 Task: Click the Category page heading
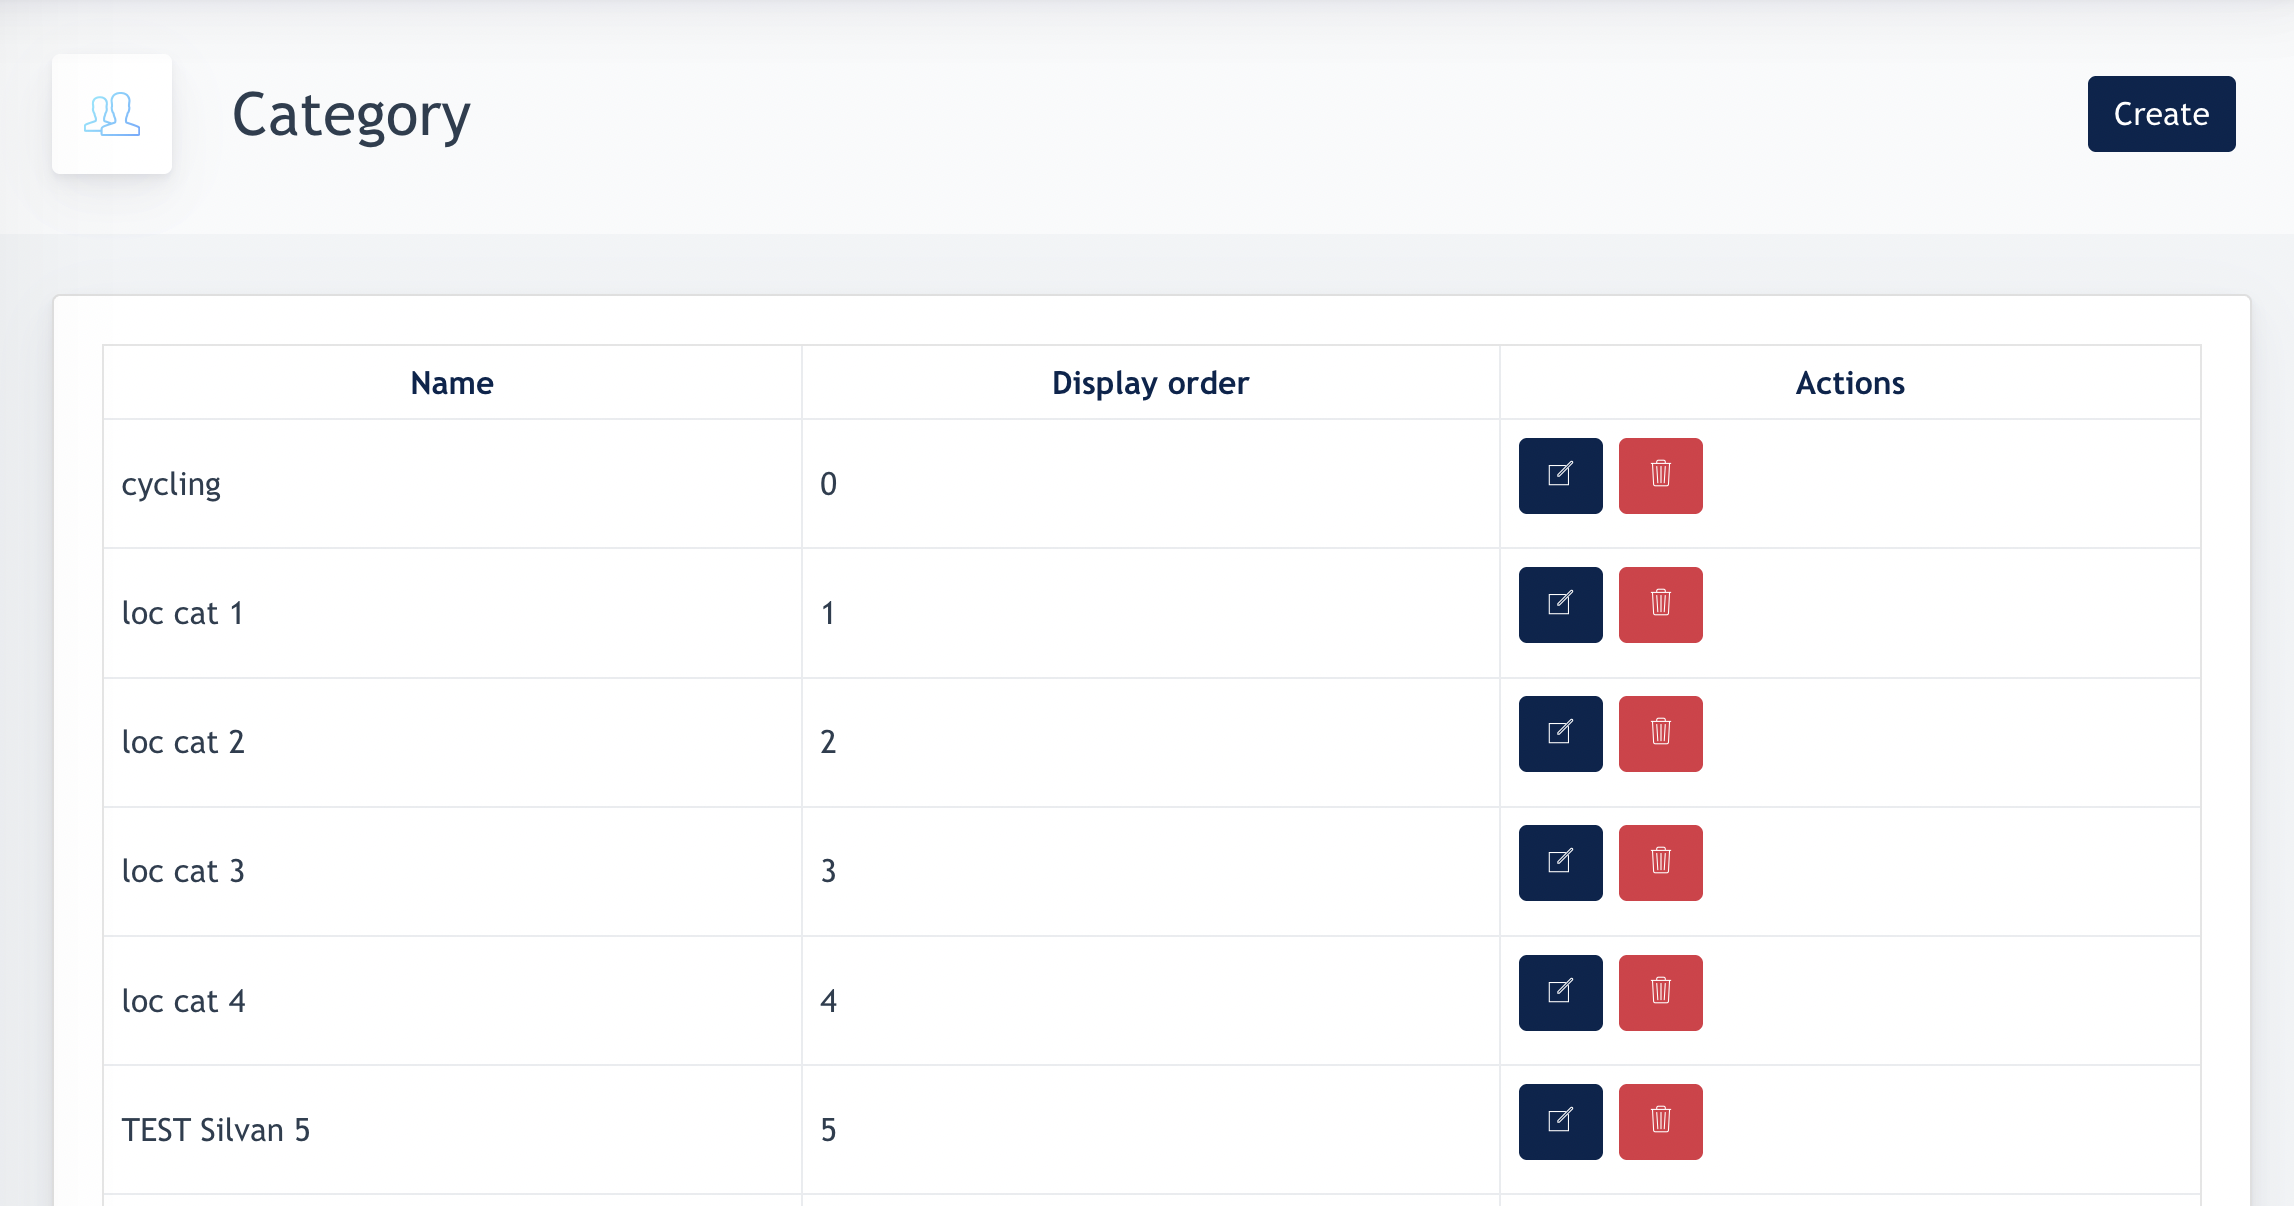coord(351,116)
